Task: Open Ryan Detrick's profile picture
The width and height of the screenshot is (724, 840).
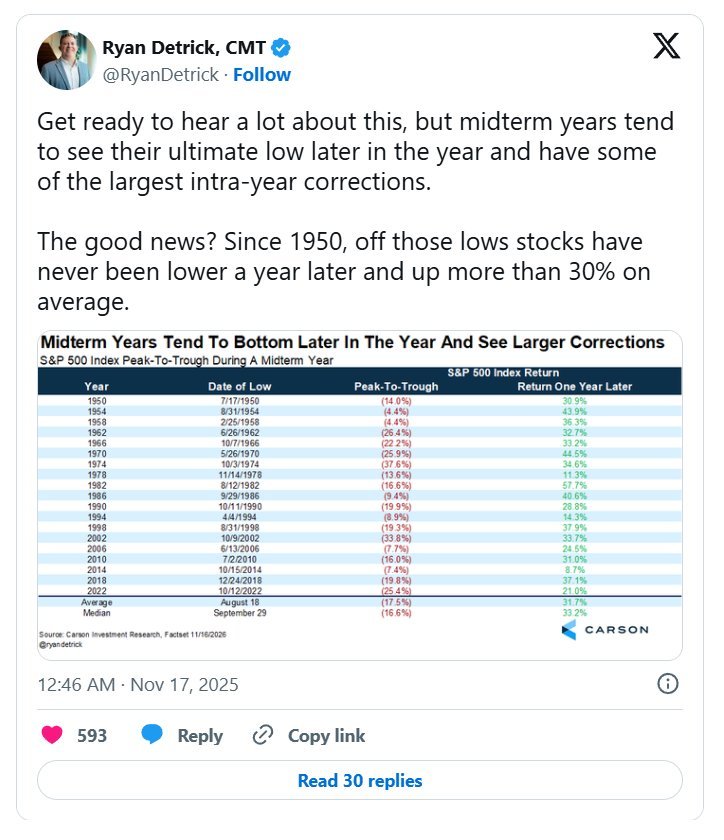Action: tap(66, 59)
